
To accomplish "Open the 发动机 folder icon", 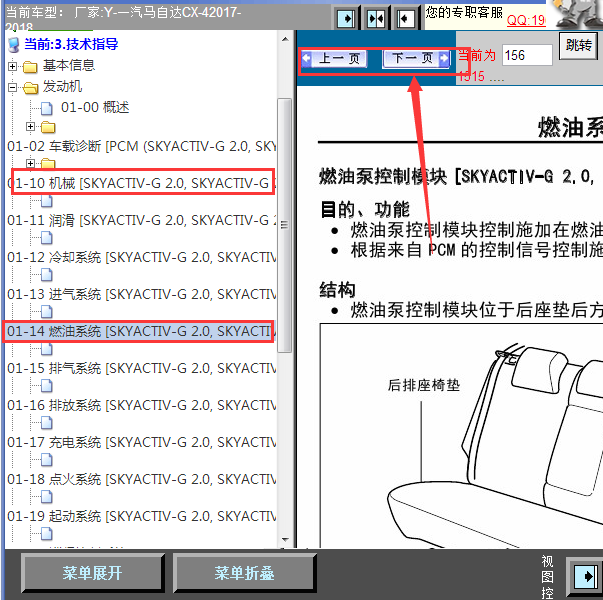I will (x=30, y=88).
